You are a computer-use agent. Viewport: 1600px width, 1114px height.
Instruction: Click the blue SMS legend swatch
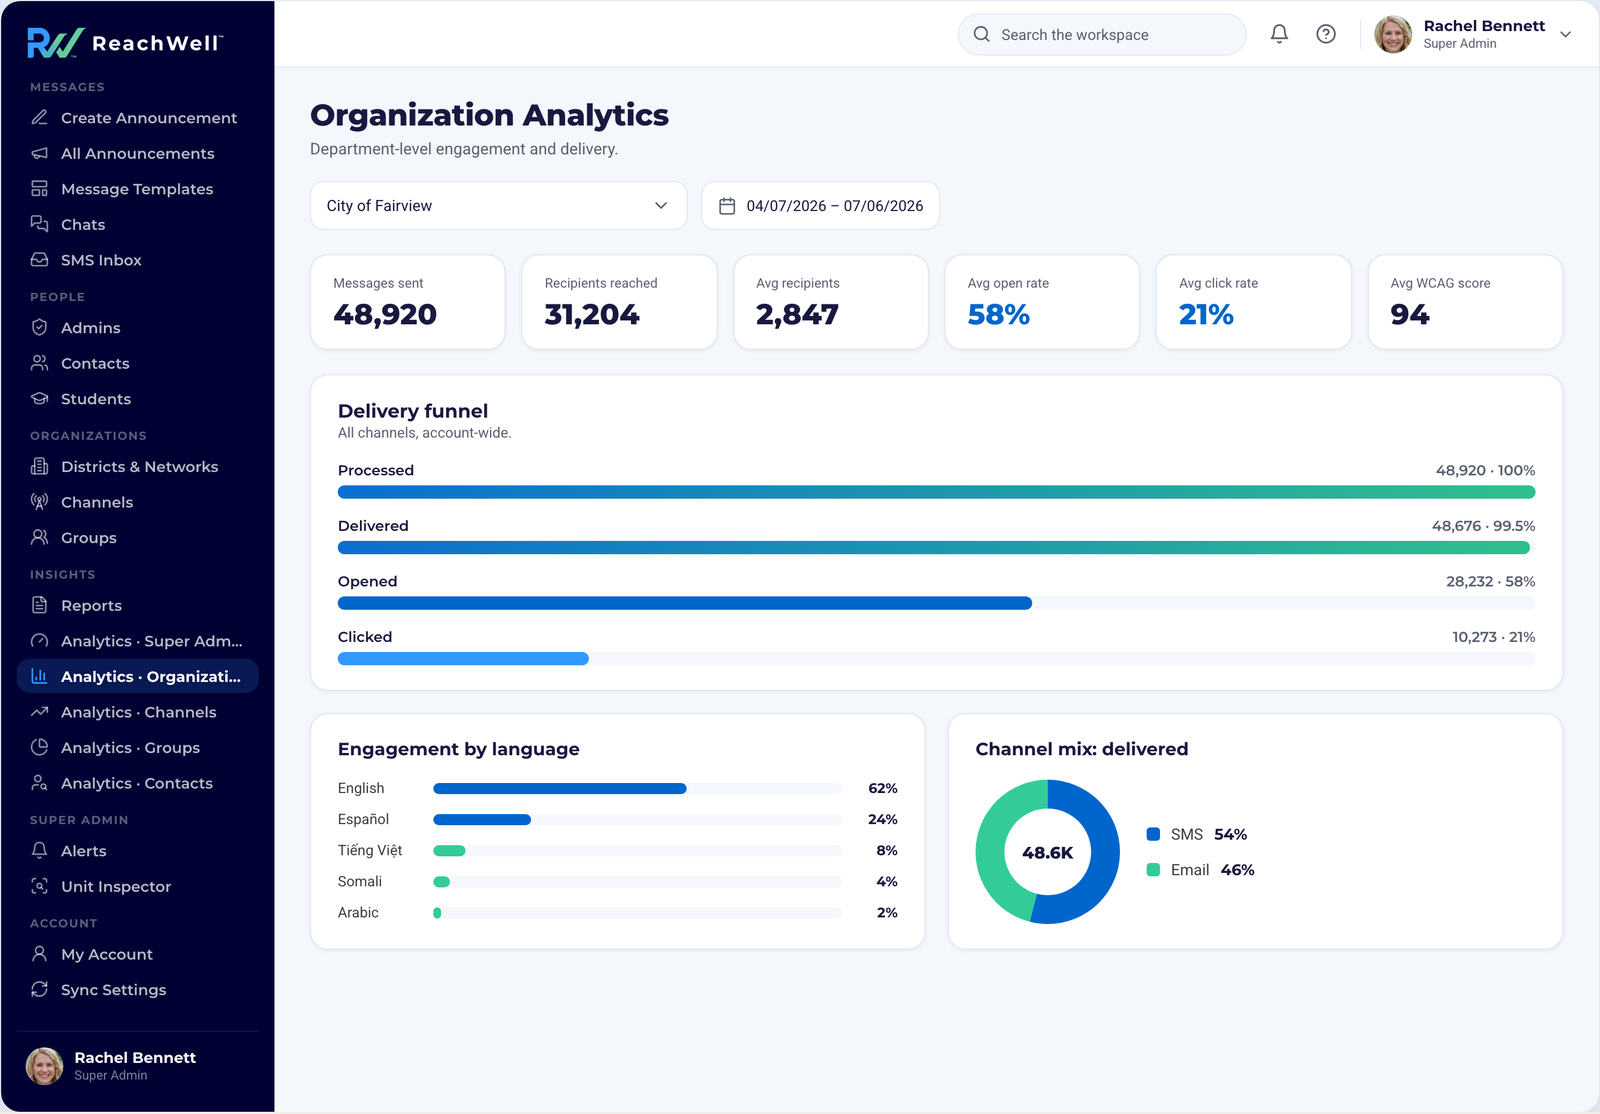point(1153,834)
